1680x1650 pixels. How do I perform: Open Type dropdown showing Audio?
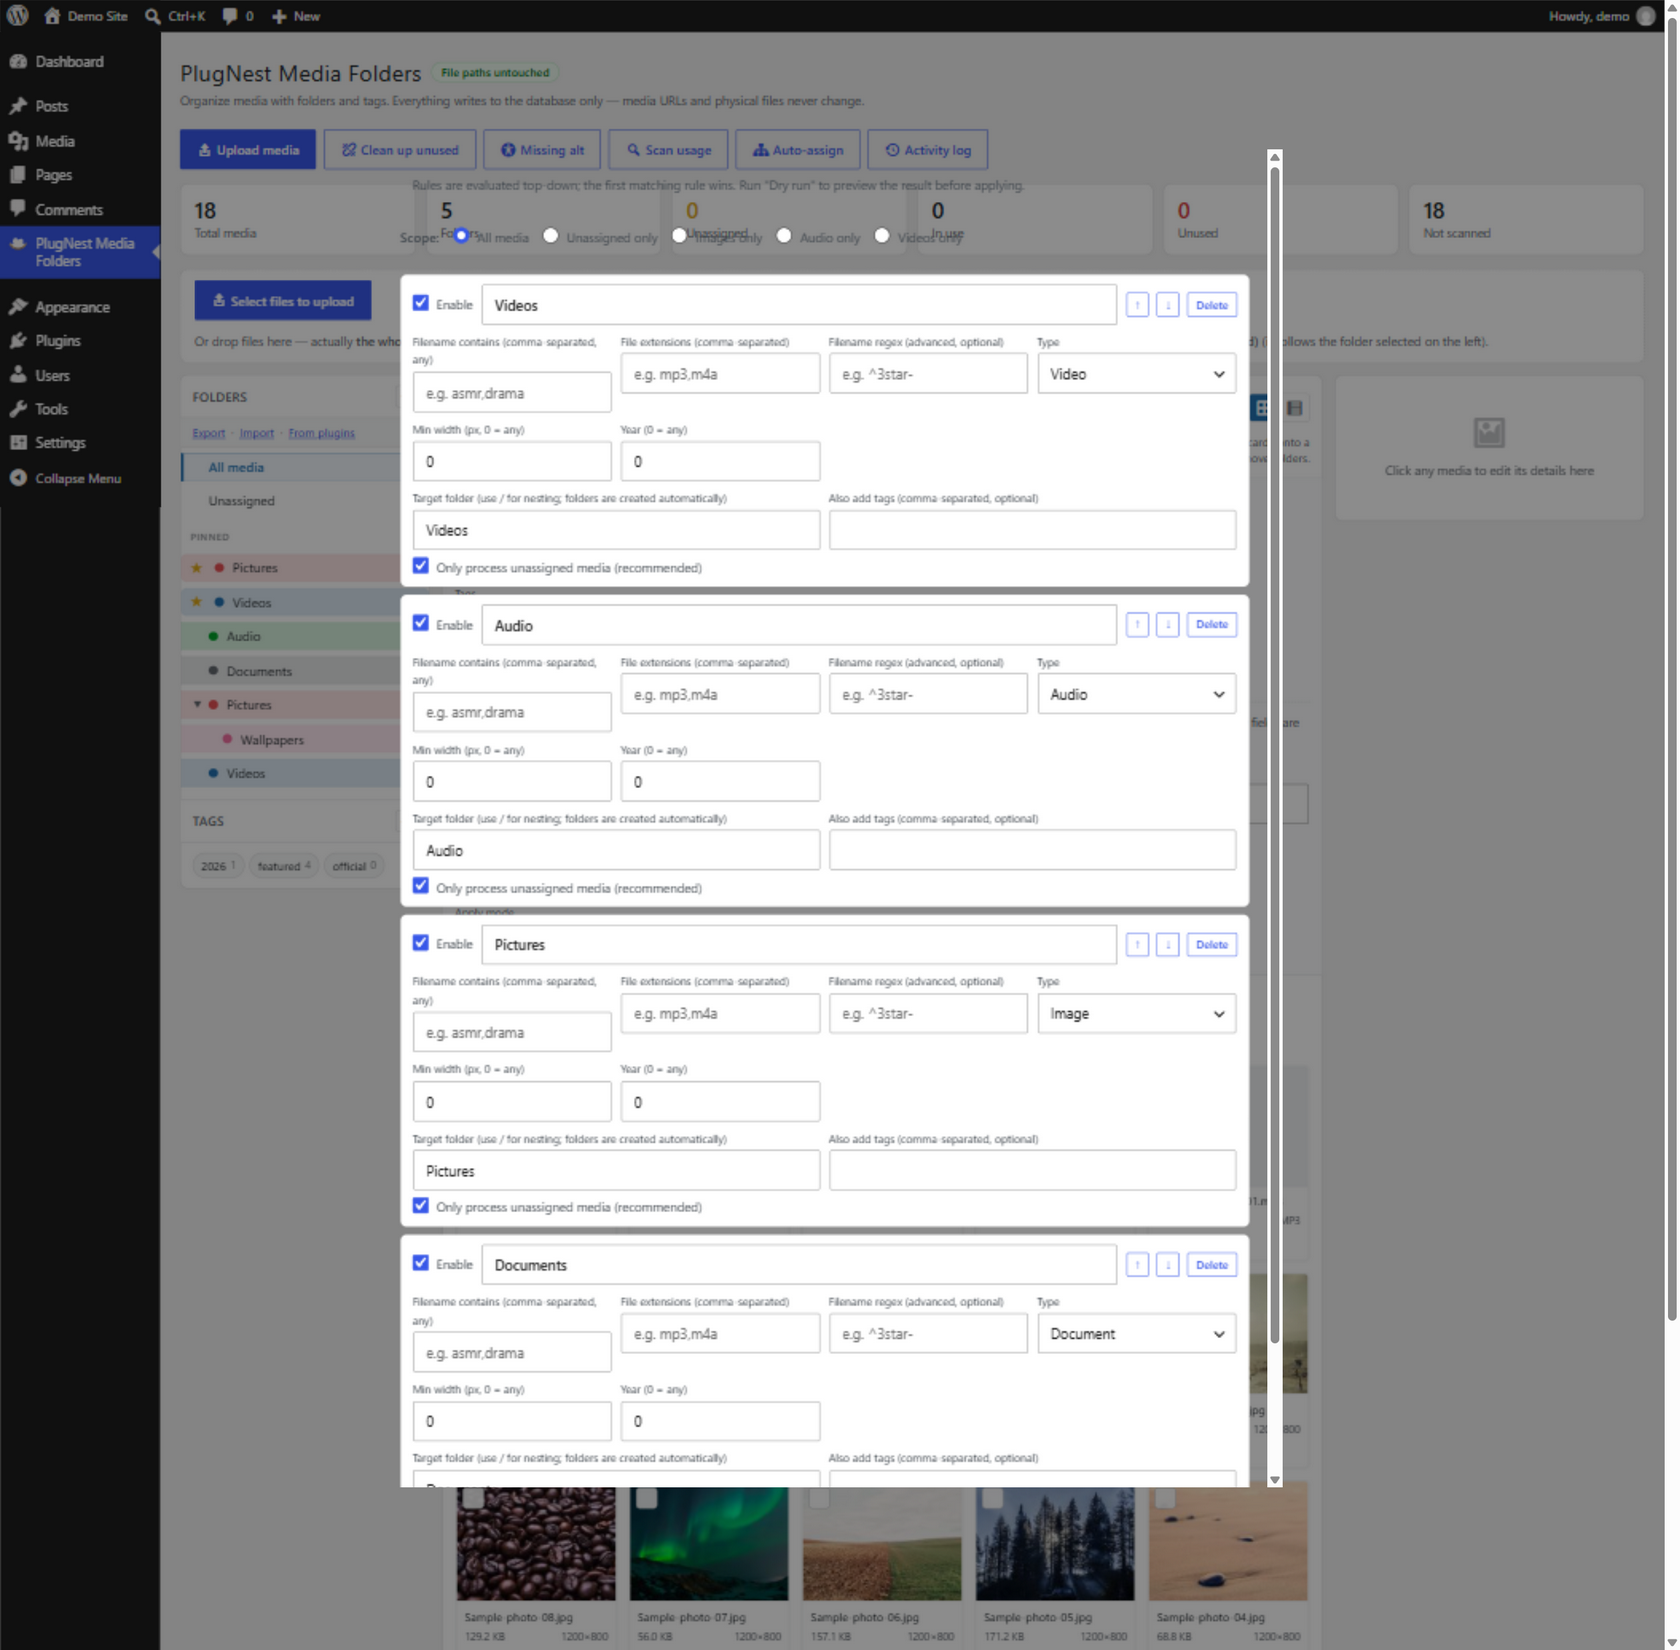click(1136, 694)
